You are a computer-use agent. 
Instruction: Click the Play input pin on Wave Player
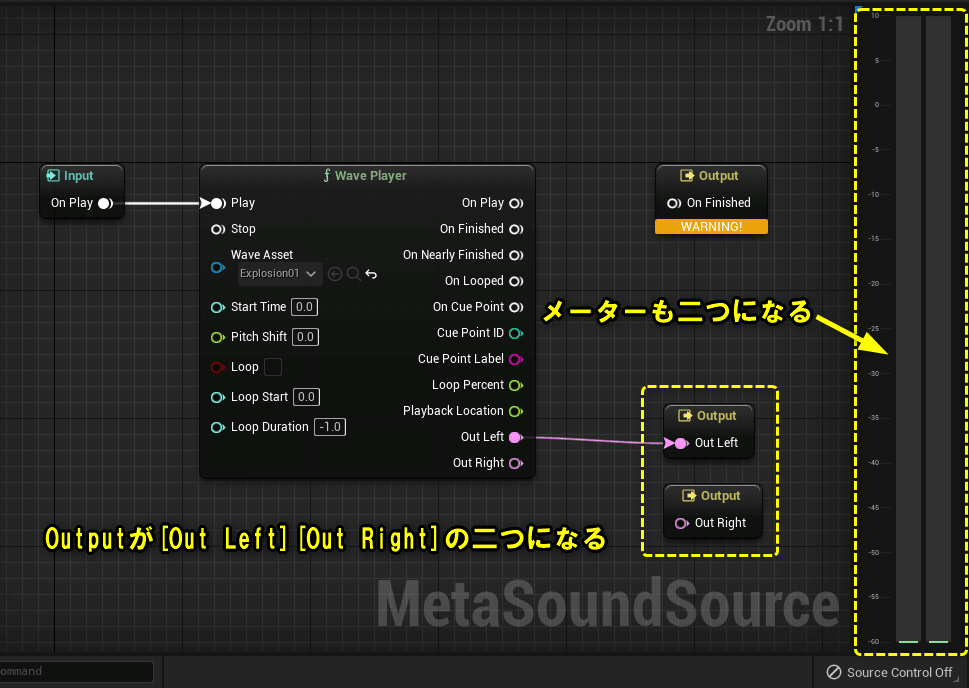tap(217, 202)
